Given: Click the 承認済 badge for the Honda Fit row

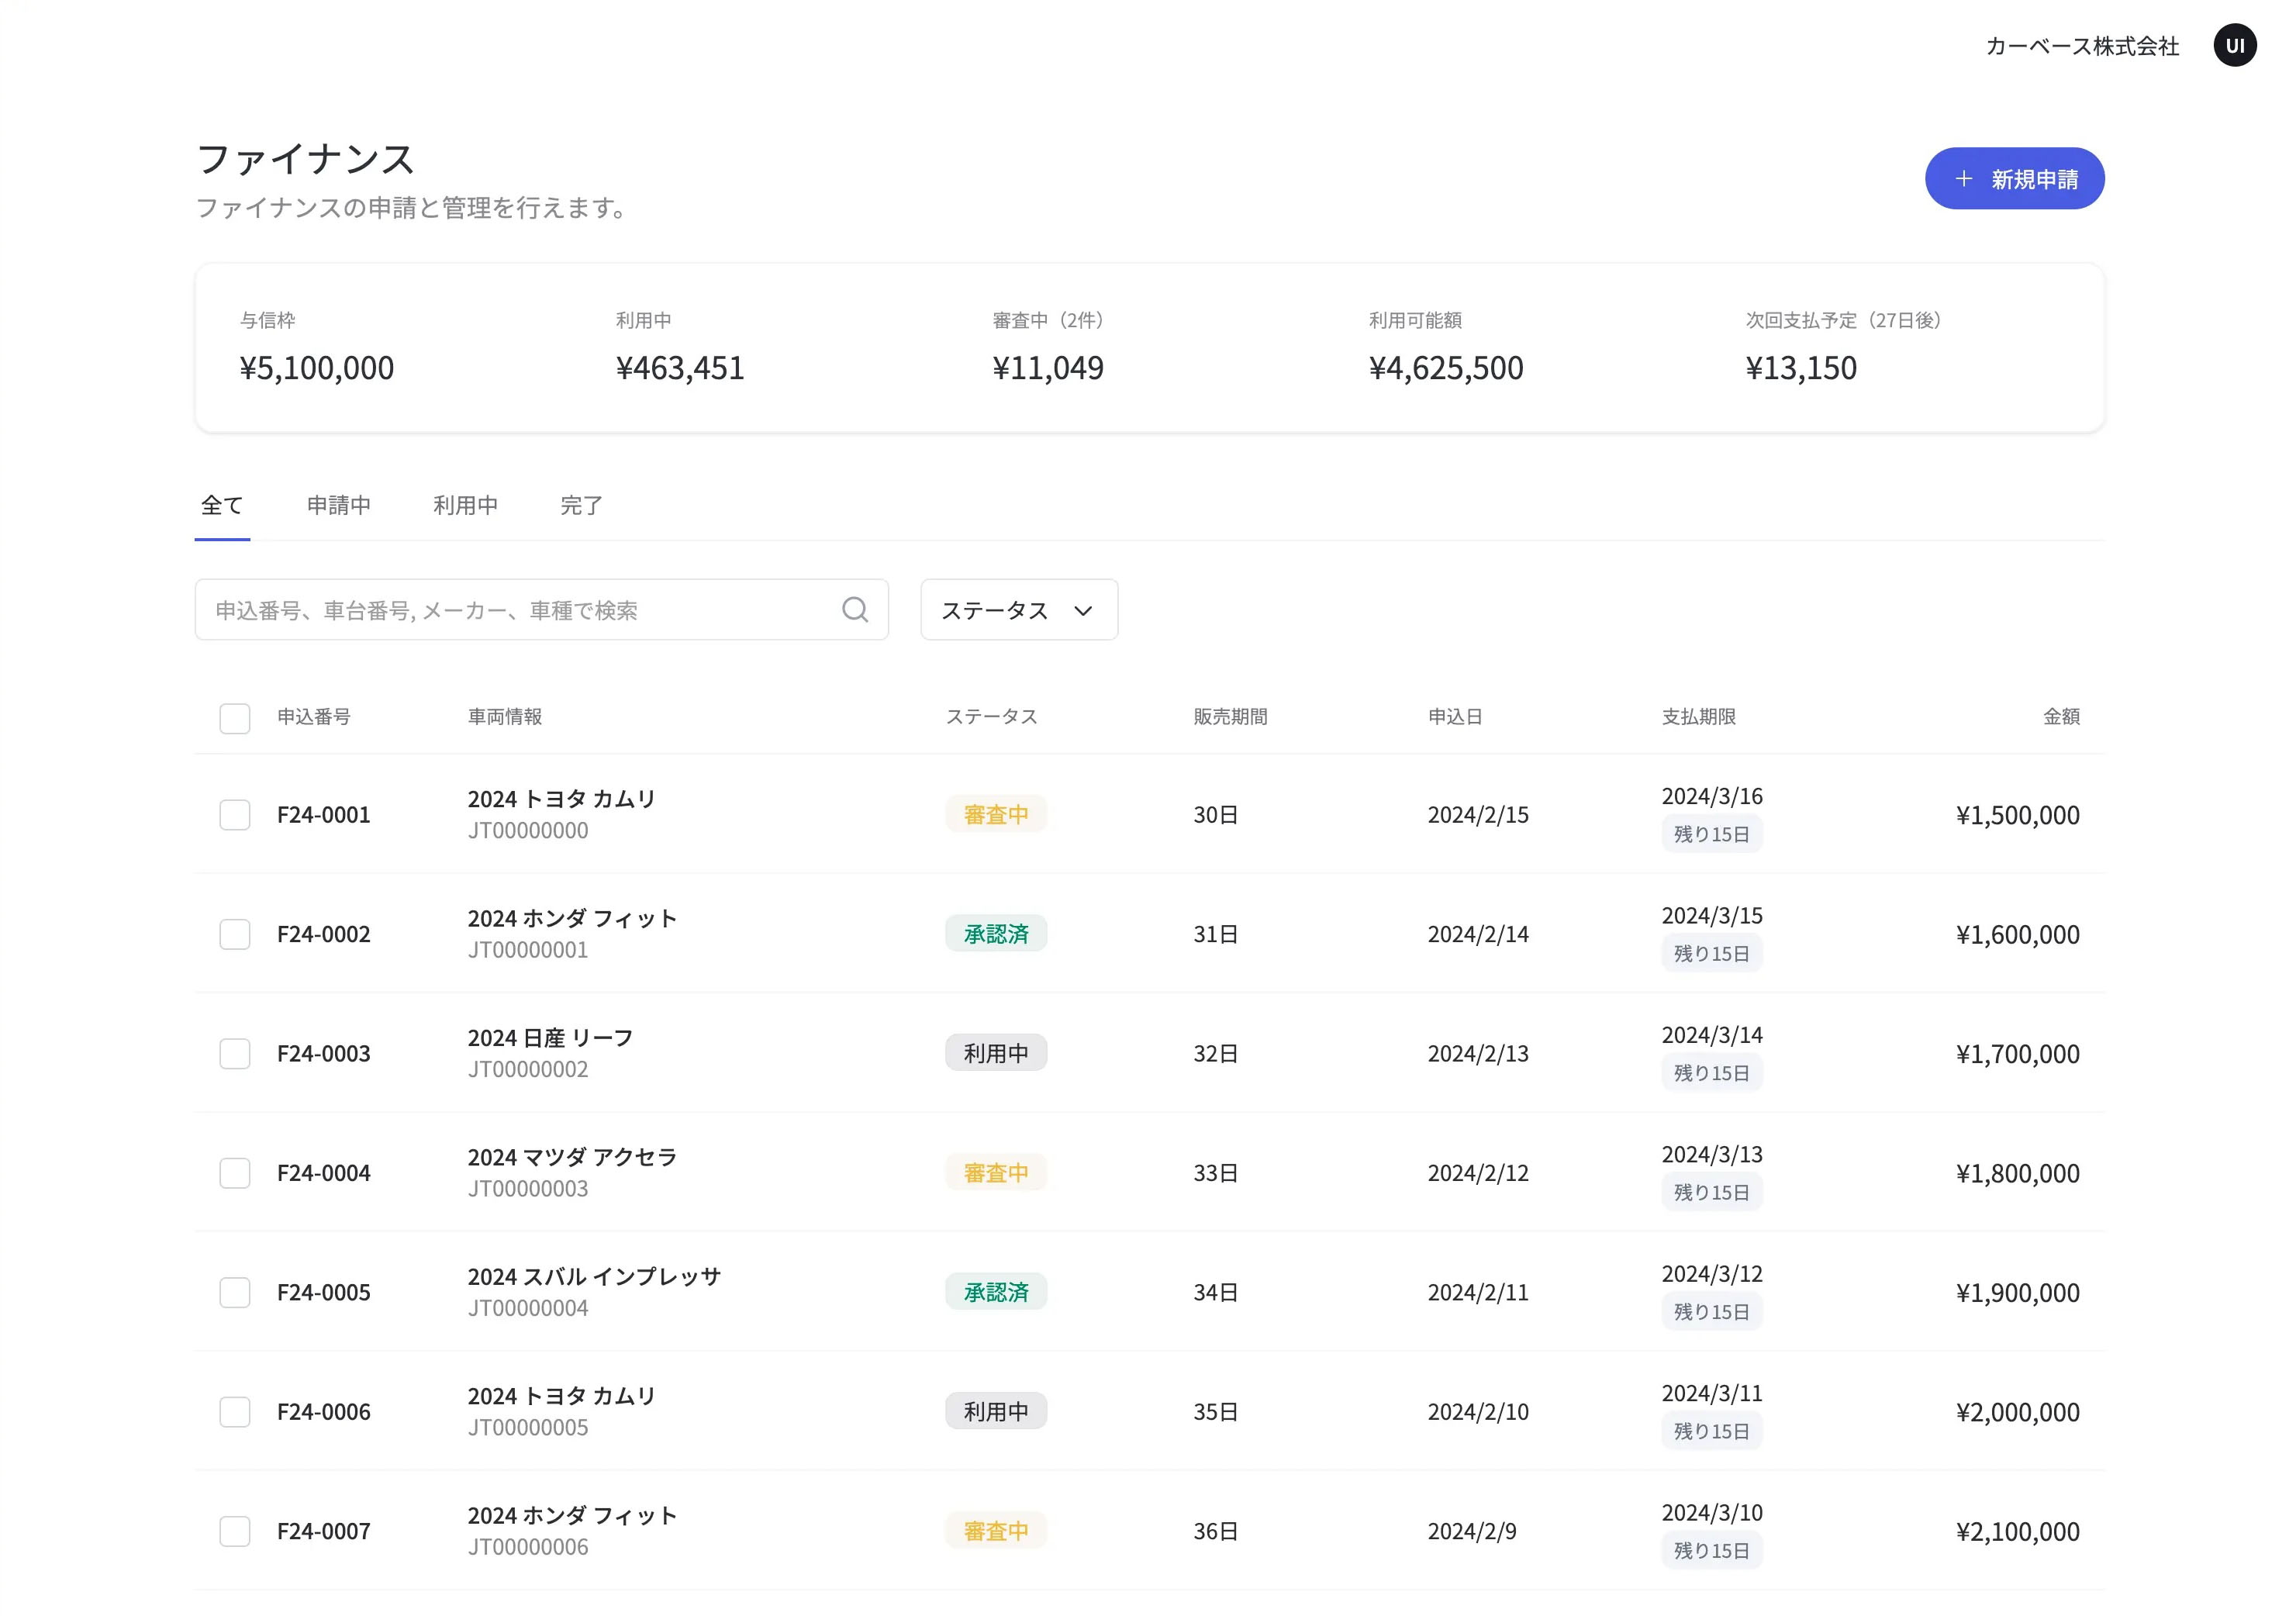Looking at the screenshot, I should pyautogui.click(x=995, y=933).
